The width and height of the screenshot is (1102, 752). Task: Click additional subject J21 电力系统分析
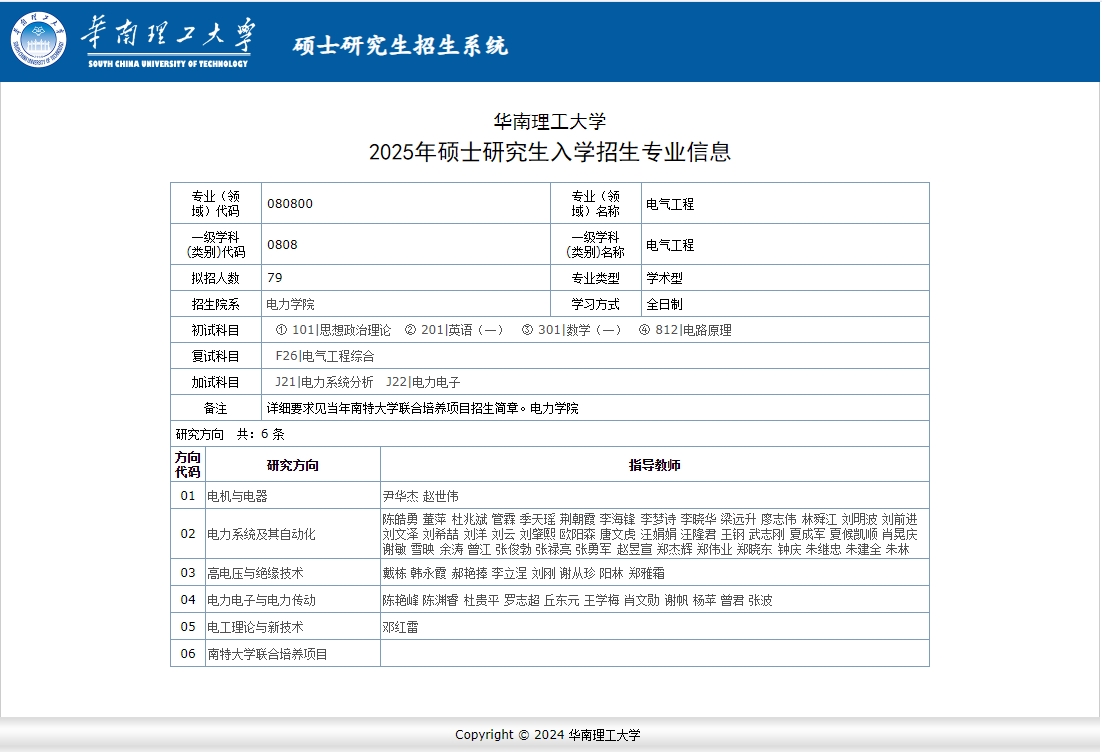pyautogui.click(x=324, y=382)
